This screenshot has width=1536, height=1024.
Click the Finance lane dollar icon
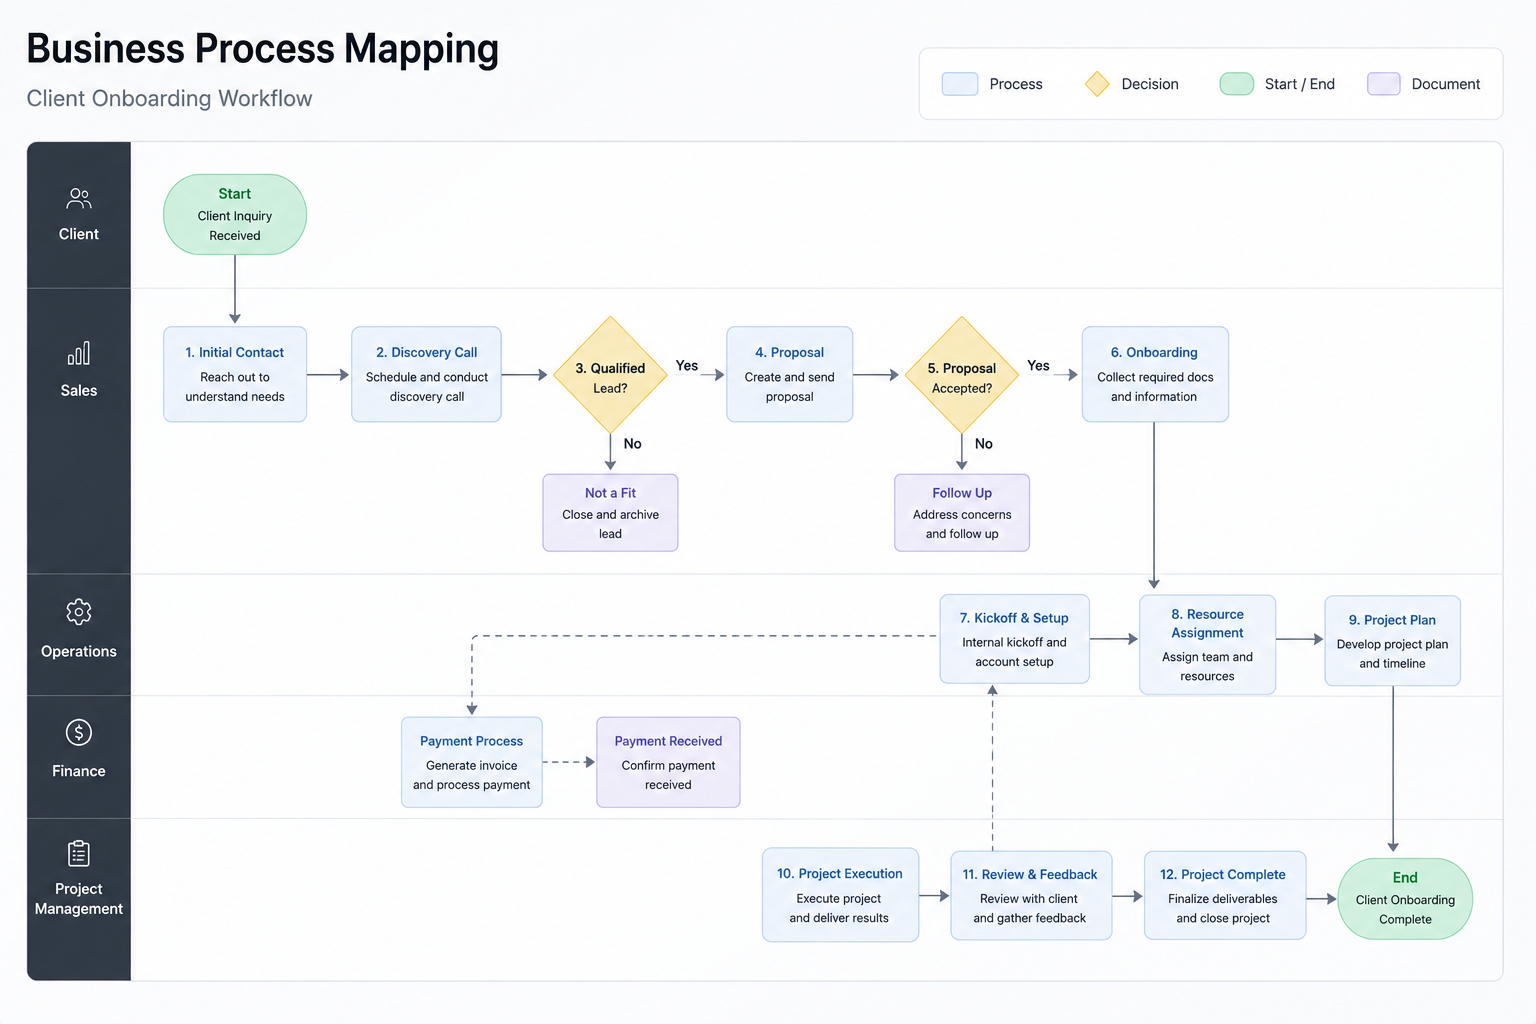(x=79, y=733)
